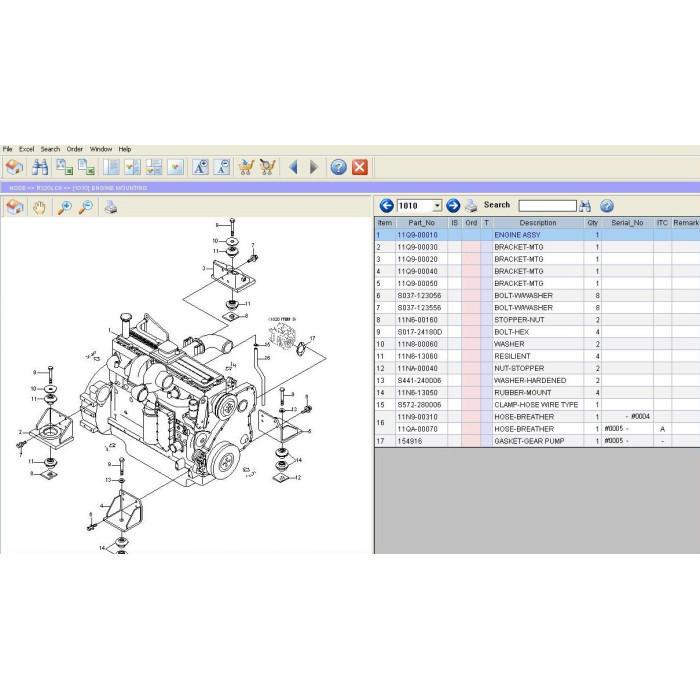The width and height of the screenshot is (700, 700).
Task: Print the diagram with printer icon
Action: [110, 207]
